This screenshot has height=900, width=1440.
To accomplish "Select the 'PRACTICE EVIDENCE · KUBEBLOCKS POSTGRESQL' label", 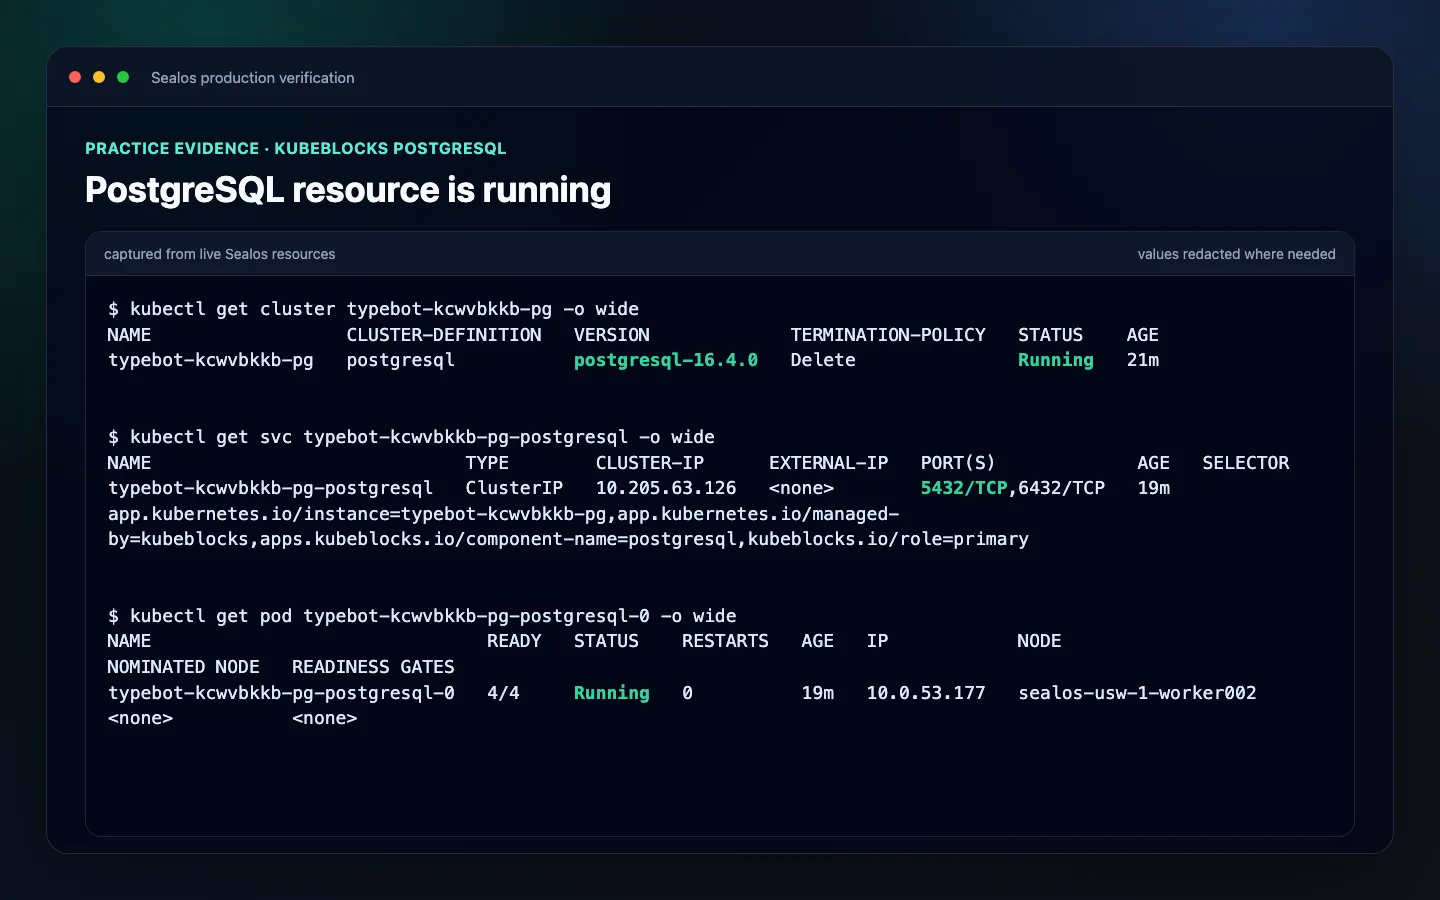I will pos(296,148).
